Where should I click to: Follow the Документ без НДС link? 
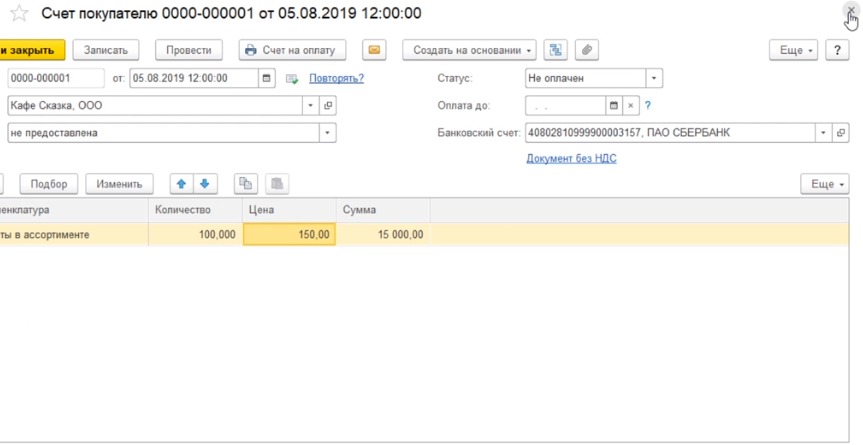571,158
